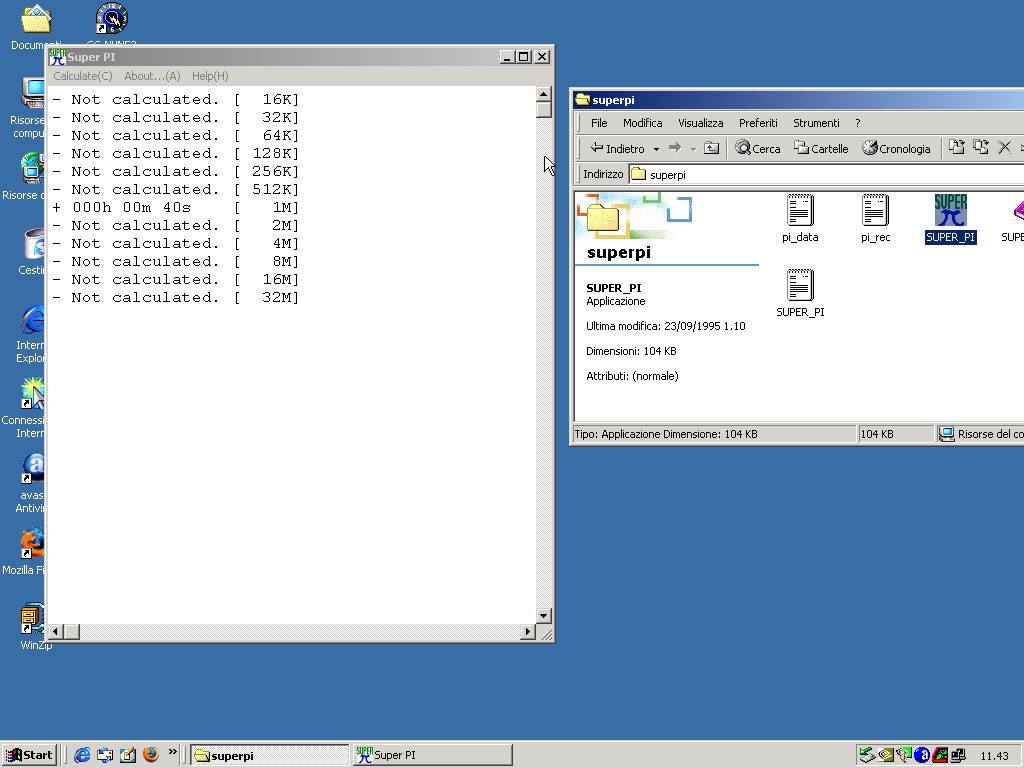Click the Super PI vertical scroll up arrow
Viewport: 1024px width, 768px height.
click(x=543, y=94)
